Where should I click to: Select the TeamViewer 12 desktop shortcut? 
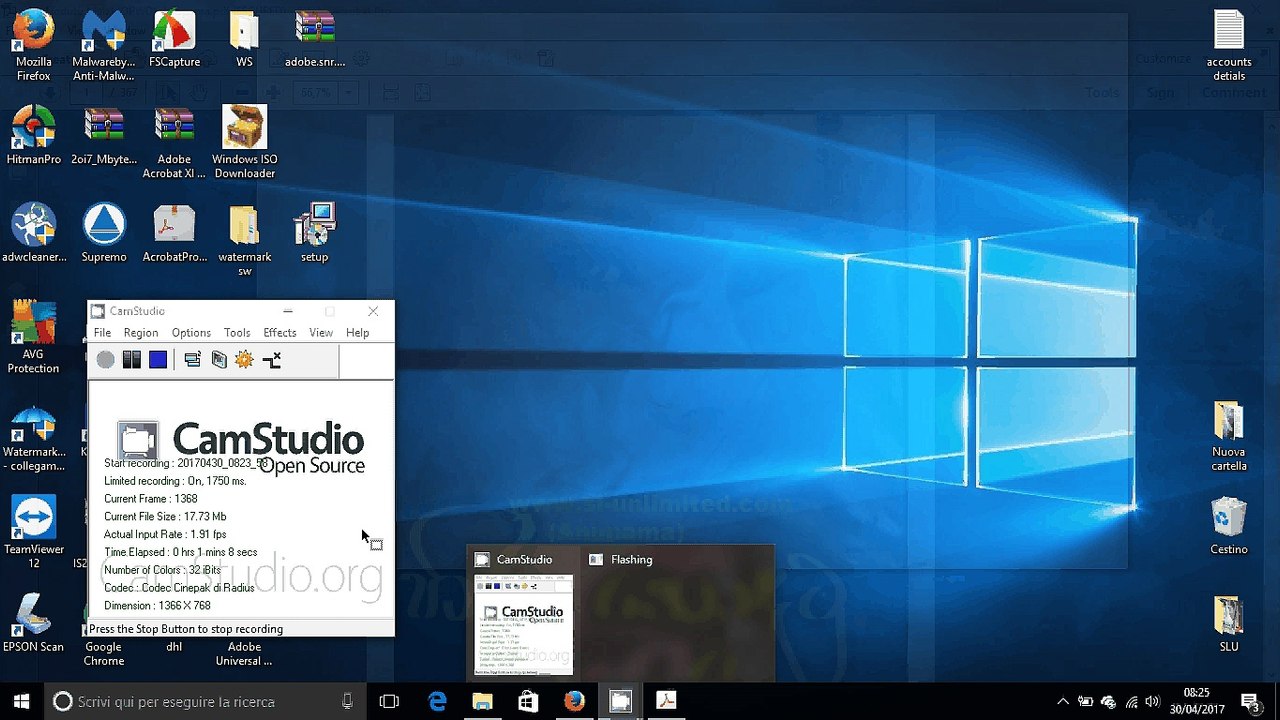pos(34,533)
